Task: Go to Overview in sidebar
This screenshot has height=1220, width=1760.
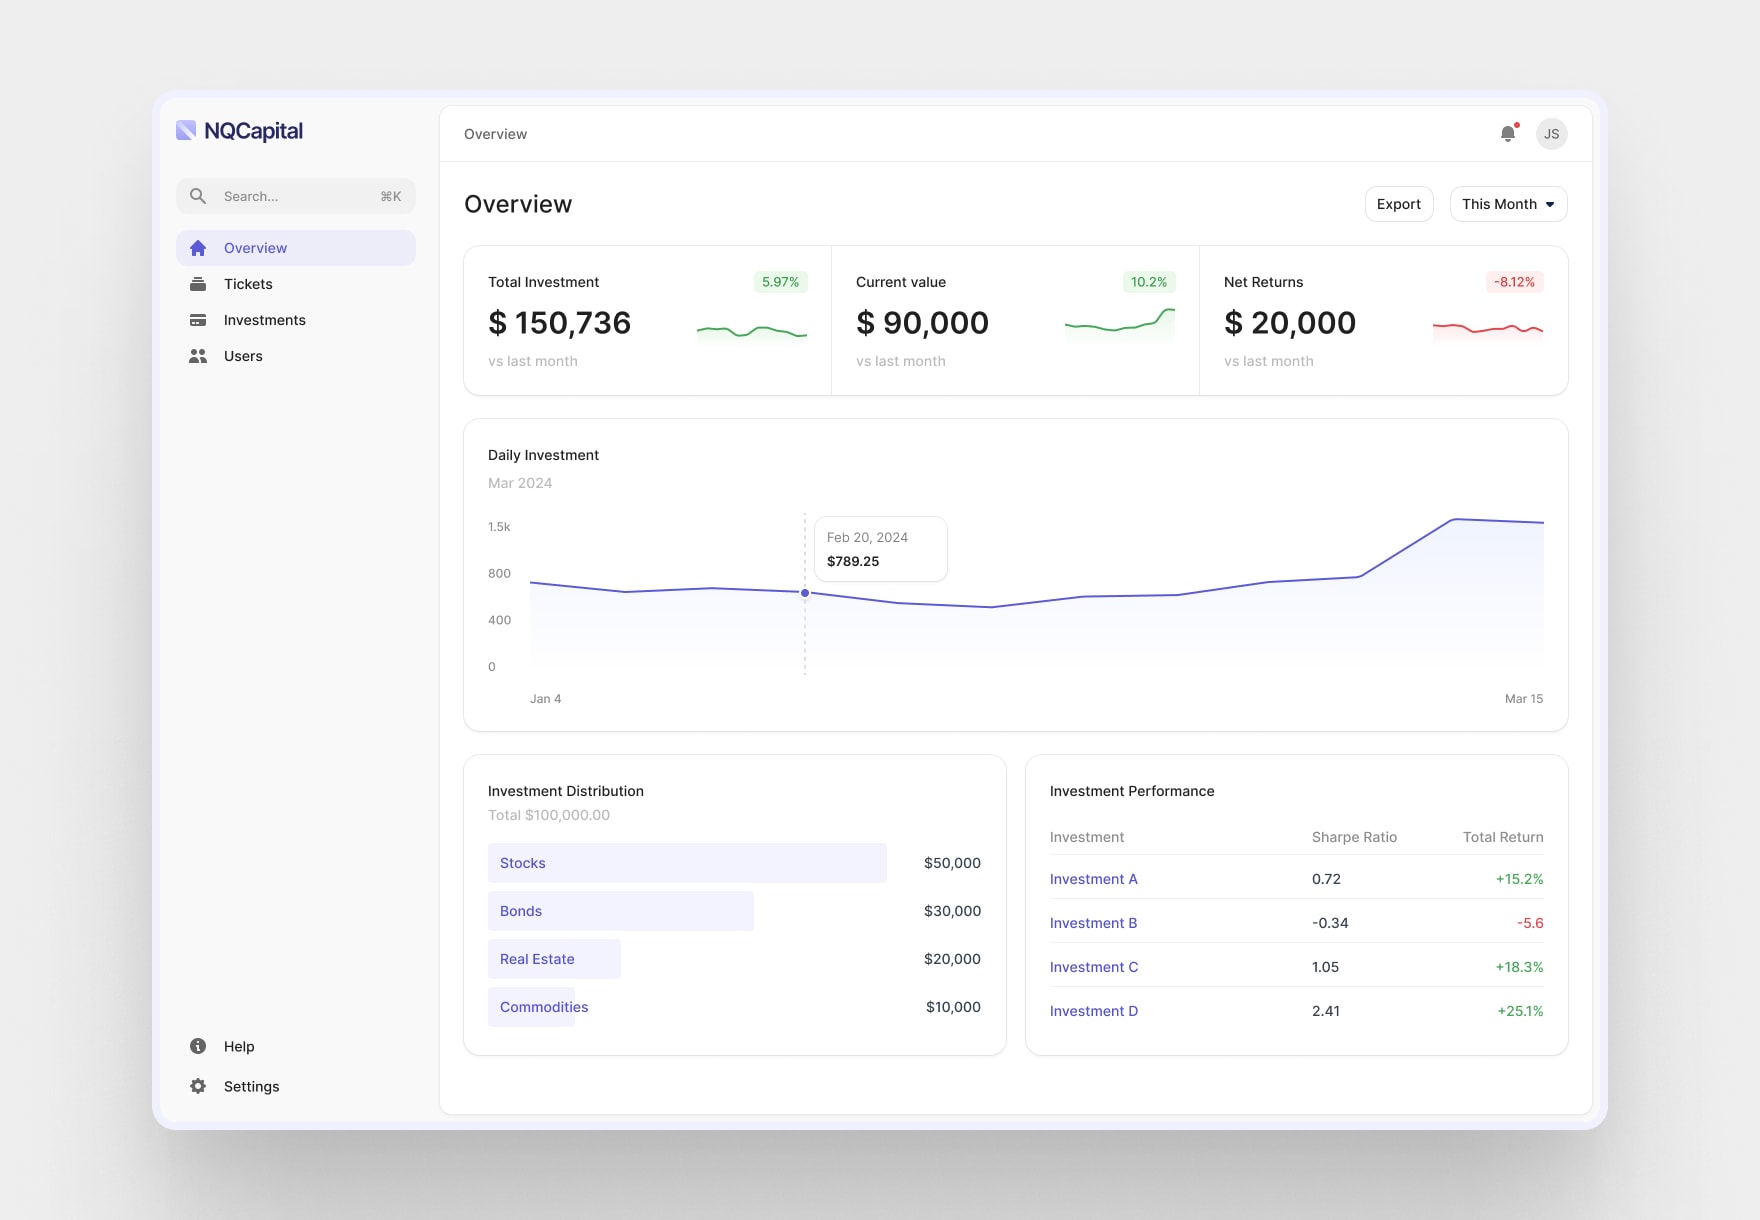Action: point(296,248)
